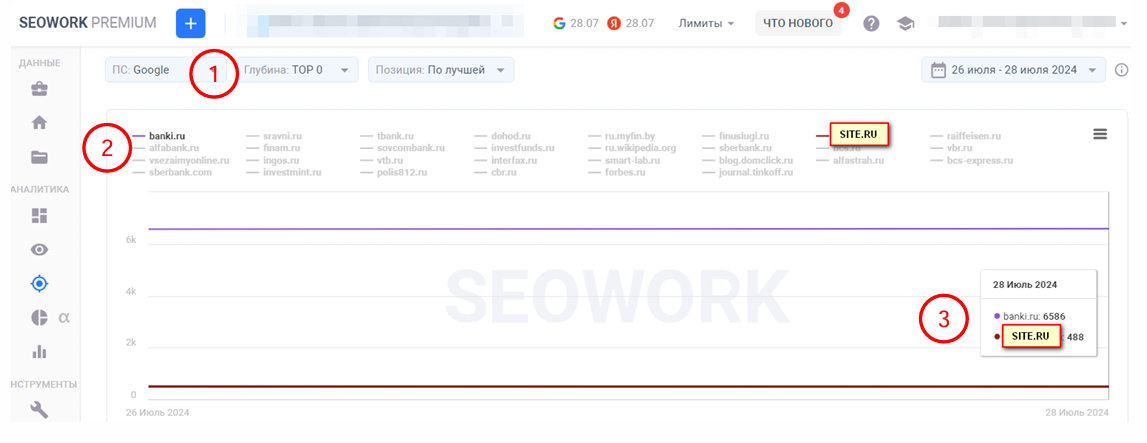
Task: Toggle sovcombank.ru series in legend
Action: point(402,148)
